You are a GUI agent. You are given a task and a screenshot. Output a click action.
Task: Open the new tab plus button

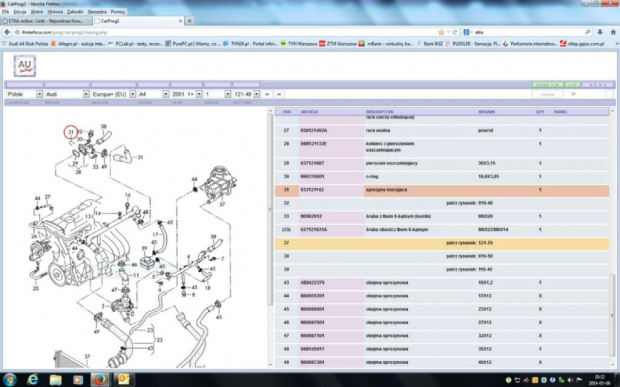click(x=190, y=21)
